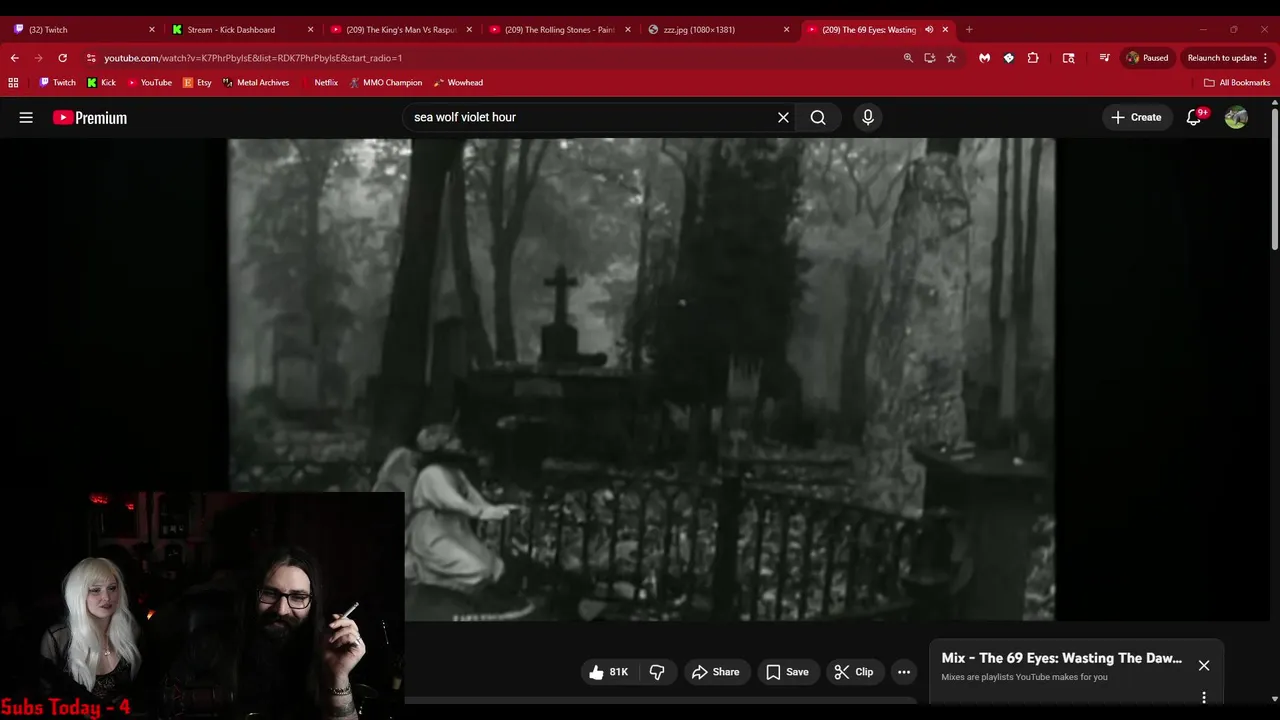Open the Twitch bookmark
The height and width of the screenshot is (720, 1280).
point(57,83)
